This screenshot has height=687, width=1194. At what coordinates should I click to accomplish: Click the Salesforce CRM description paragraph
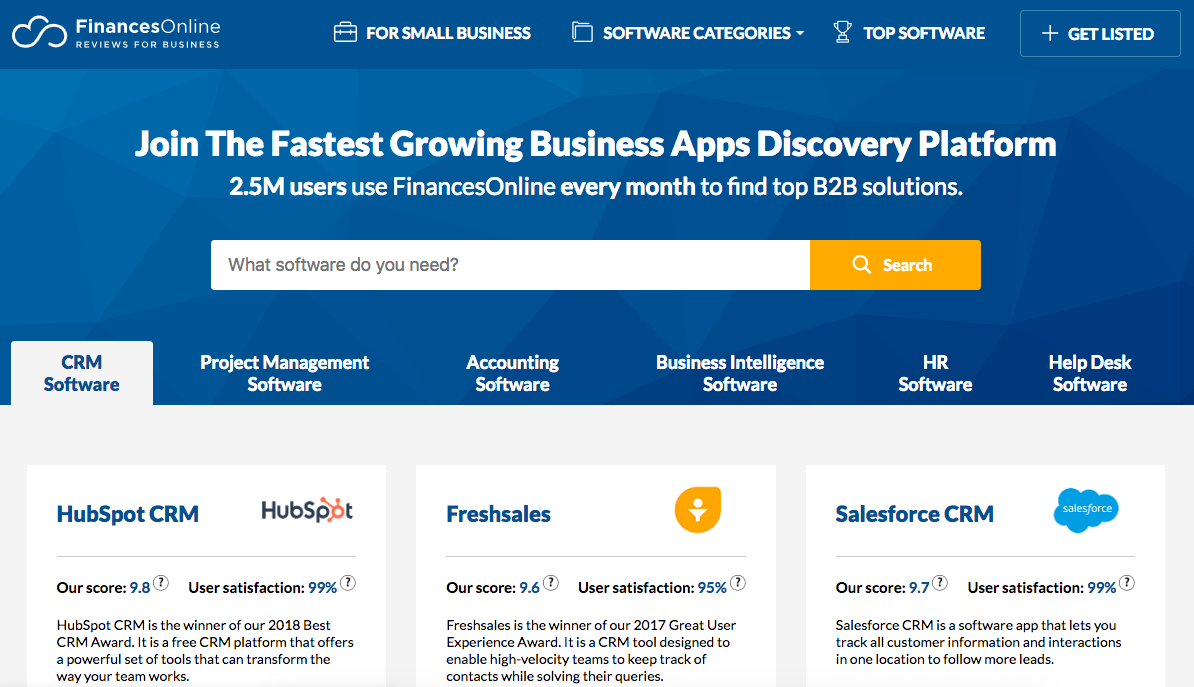[979, 642]
